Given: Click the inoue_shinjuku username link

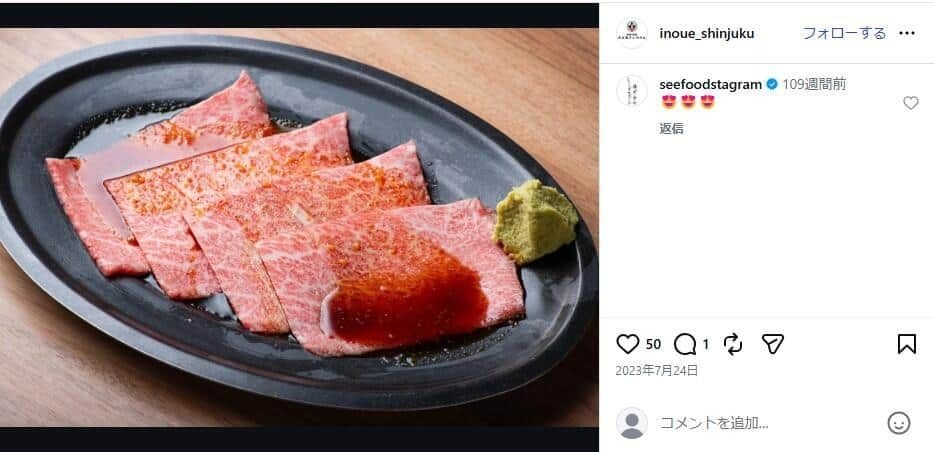Looking at the screenshot, I should pyautogui.click(x=707, y=33).
